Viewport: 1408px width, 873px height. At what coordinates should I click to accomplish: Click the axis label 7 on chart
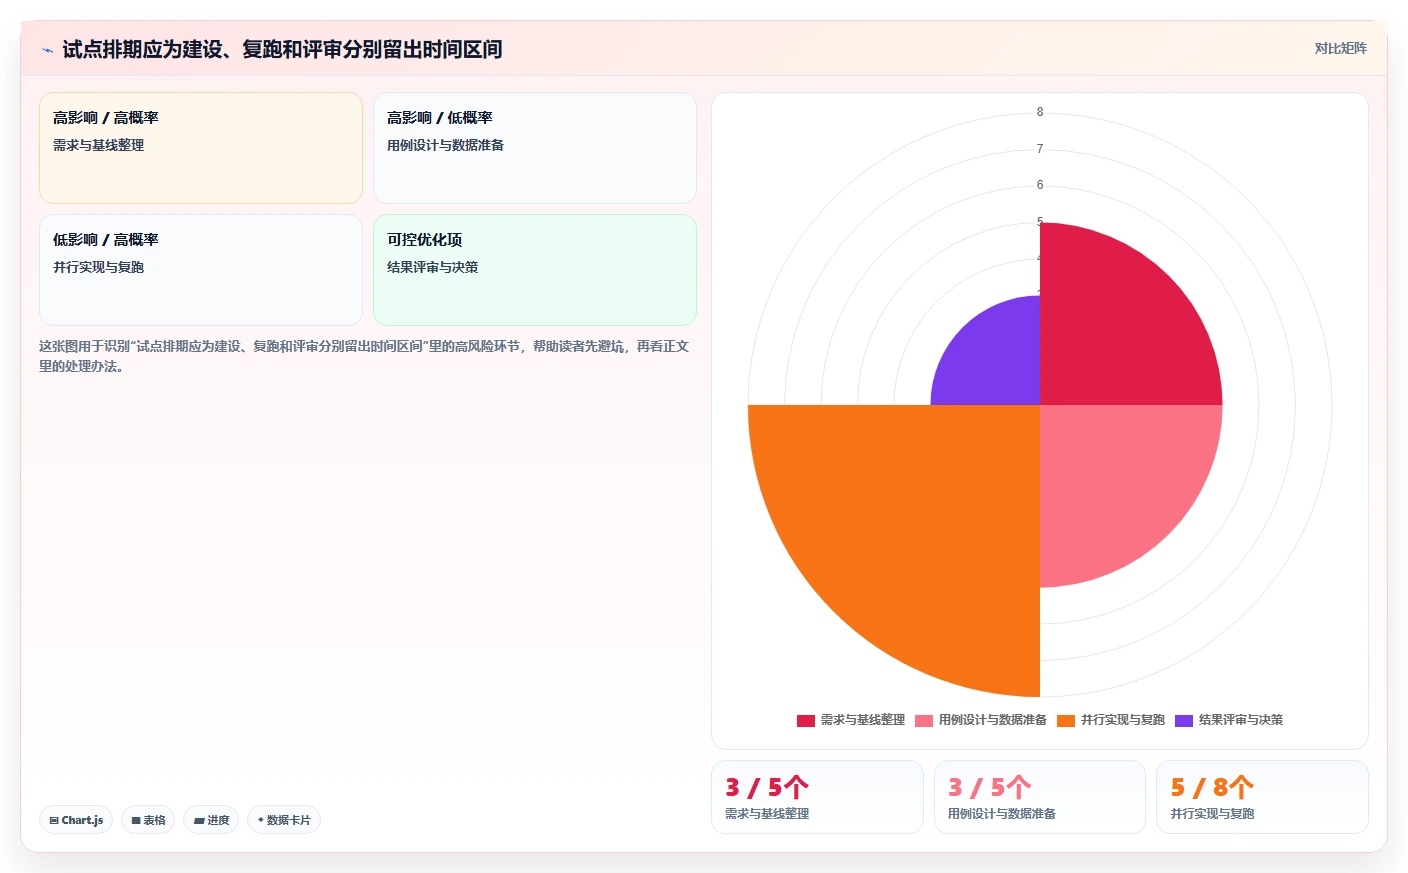pyautogui.click(x=1040, y=149)
